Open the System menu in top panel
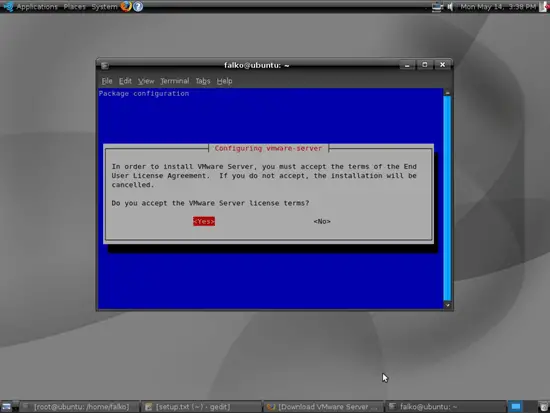 click(x=104, y=7)
